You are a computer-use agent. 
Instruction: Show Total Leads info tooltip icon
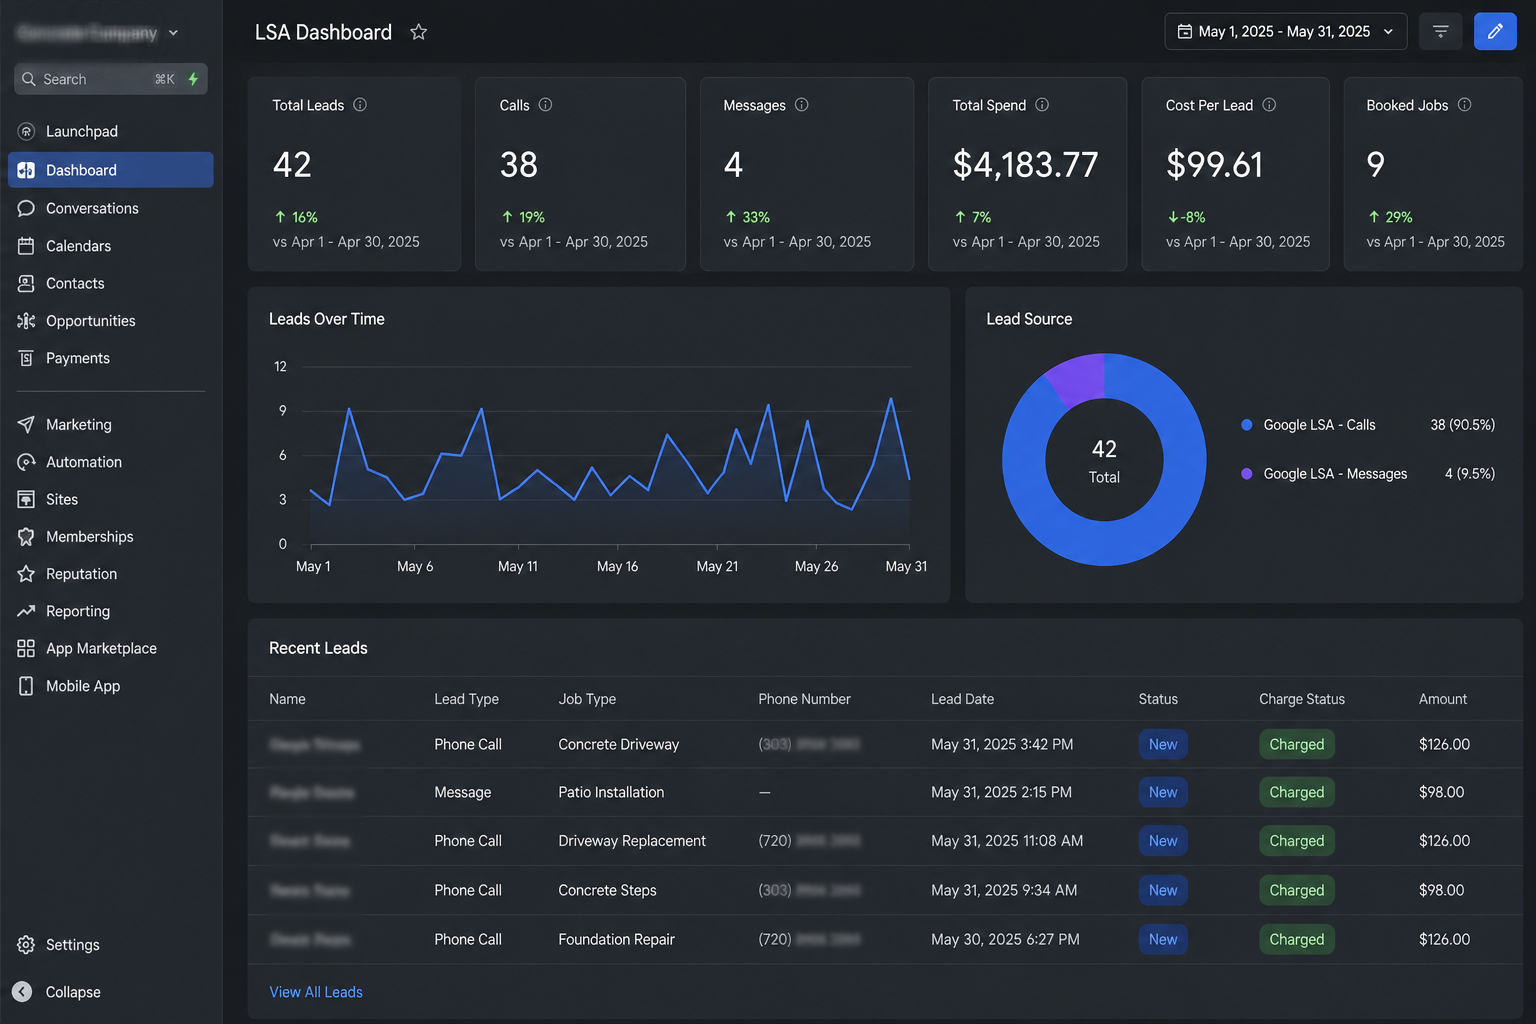(360, 105)
